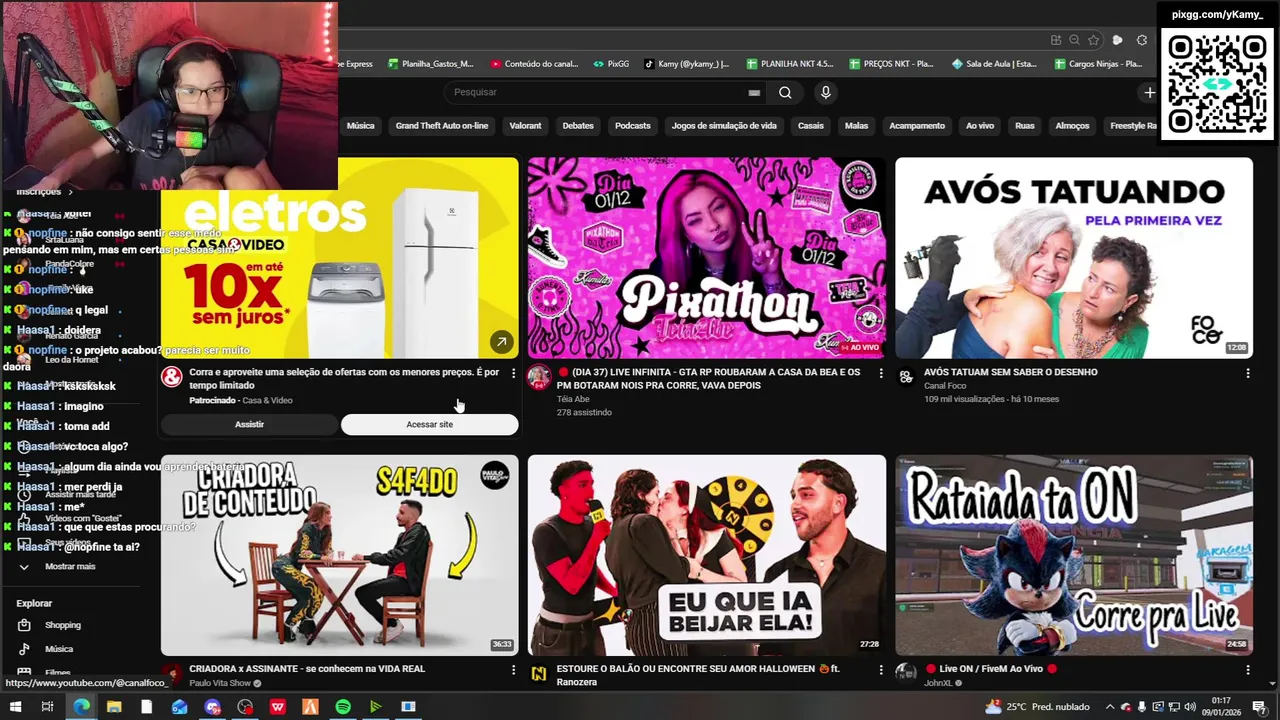Viewport: 1280px width, 720px height.
Task: Click the Assistir button on the ad
Action: pos(249,425)
